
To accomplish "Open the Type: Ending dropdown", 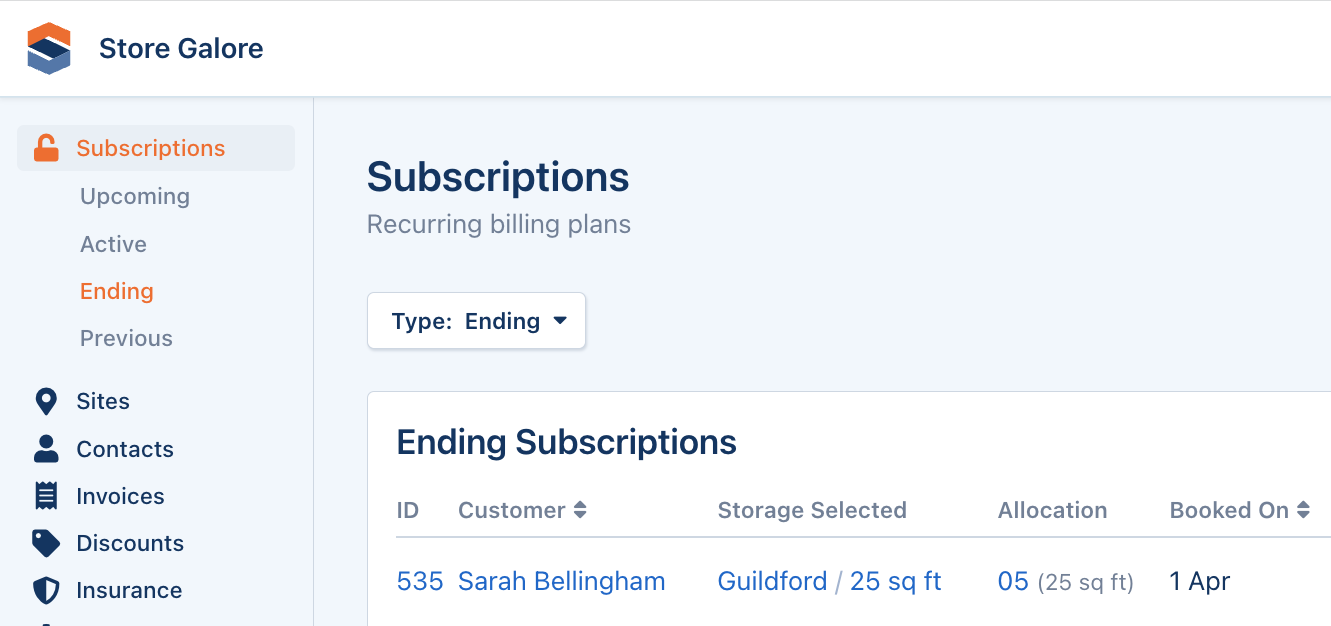I will click(476, 321).
